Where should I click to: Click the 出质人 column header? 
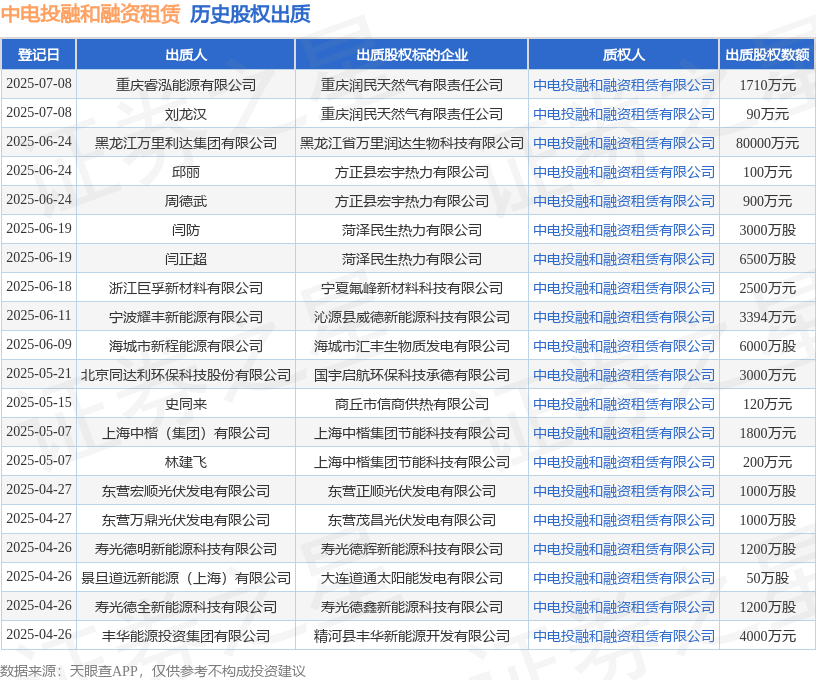186,55
